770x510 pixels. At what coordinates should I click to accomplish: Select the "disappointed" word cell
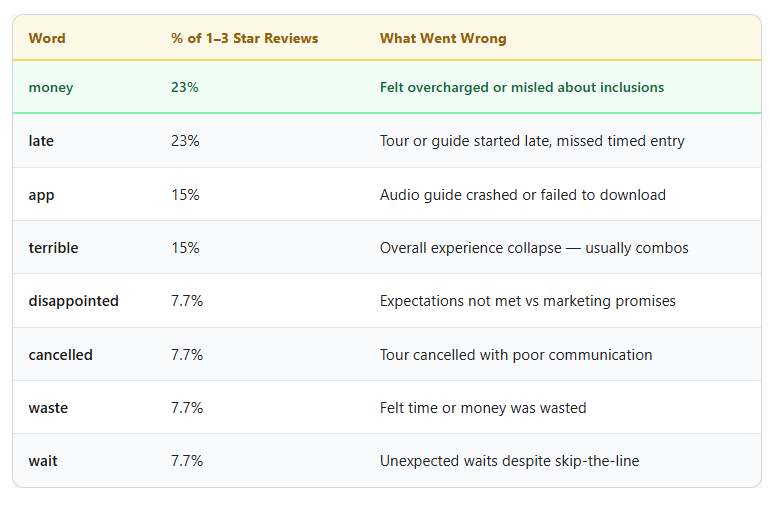[73, 301]
